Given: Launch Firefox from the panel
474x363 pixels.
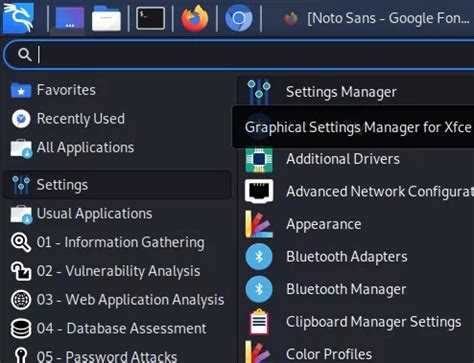Looking at the screenshot, I should tap(195, 18).
